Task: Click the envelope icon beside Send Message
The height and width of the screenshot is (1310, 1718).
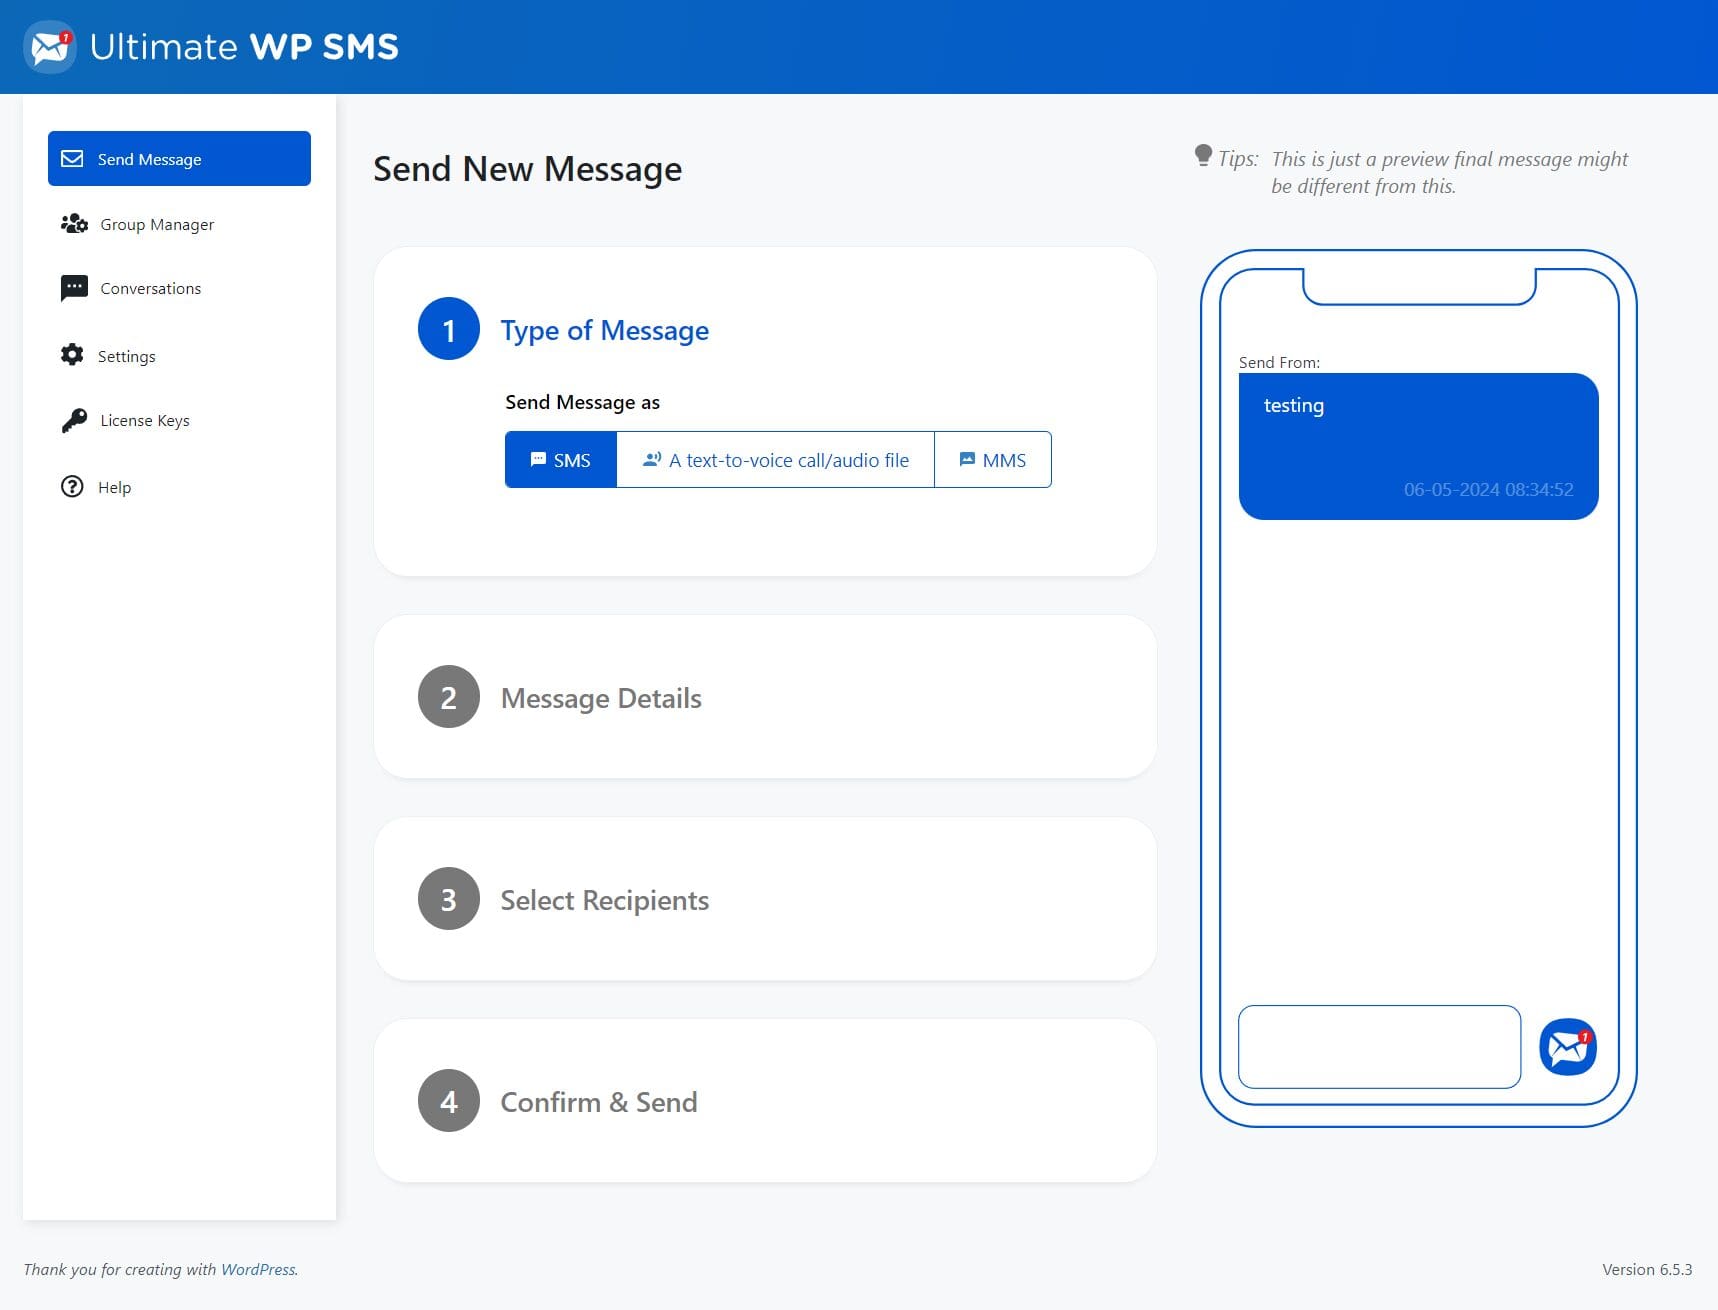Action: pos(72,159)
